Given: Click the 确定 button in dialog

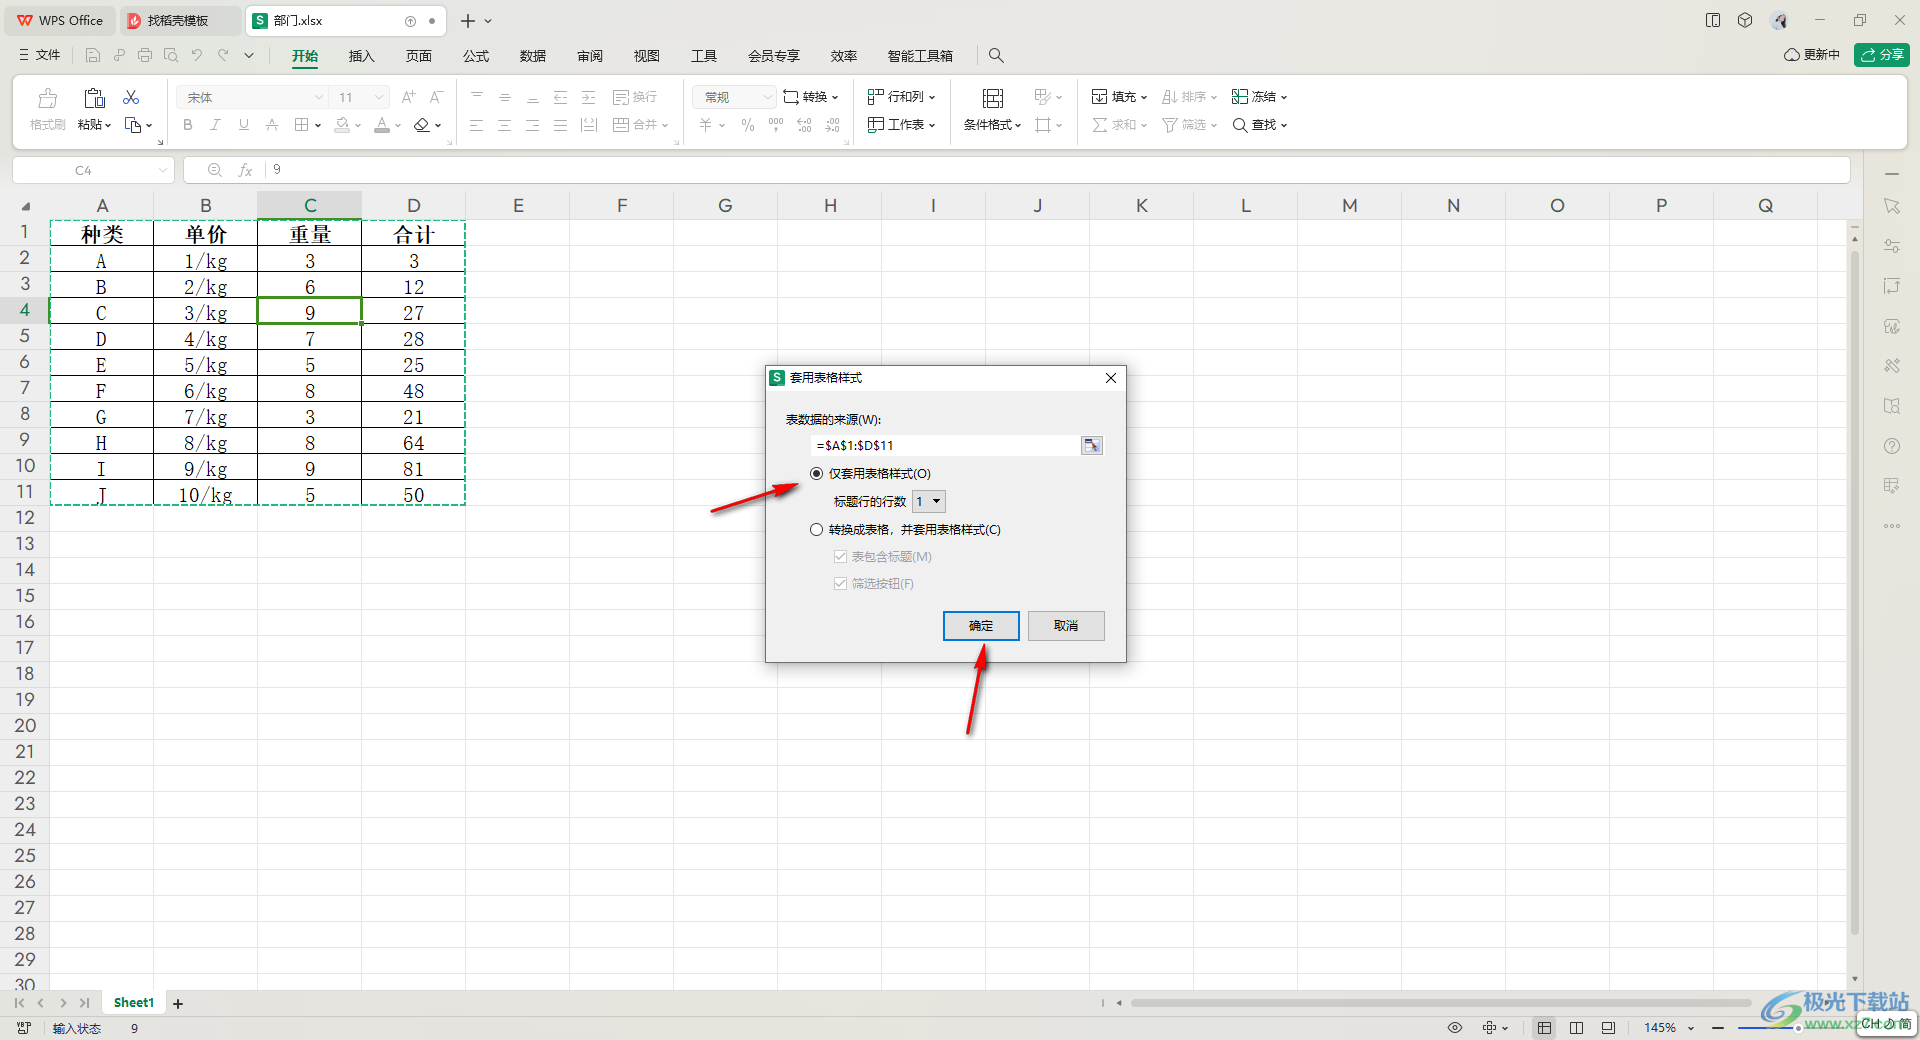Looking at the screenshot, I should [981, 626].
